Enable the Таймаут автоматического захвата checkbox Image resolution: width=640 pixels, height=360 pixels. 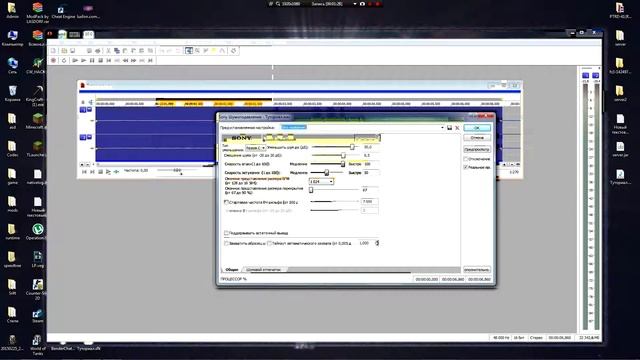click(x=269, y=243)
